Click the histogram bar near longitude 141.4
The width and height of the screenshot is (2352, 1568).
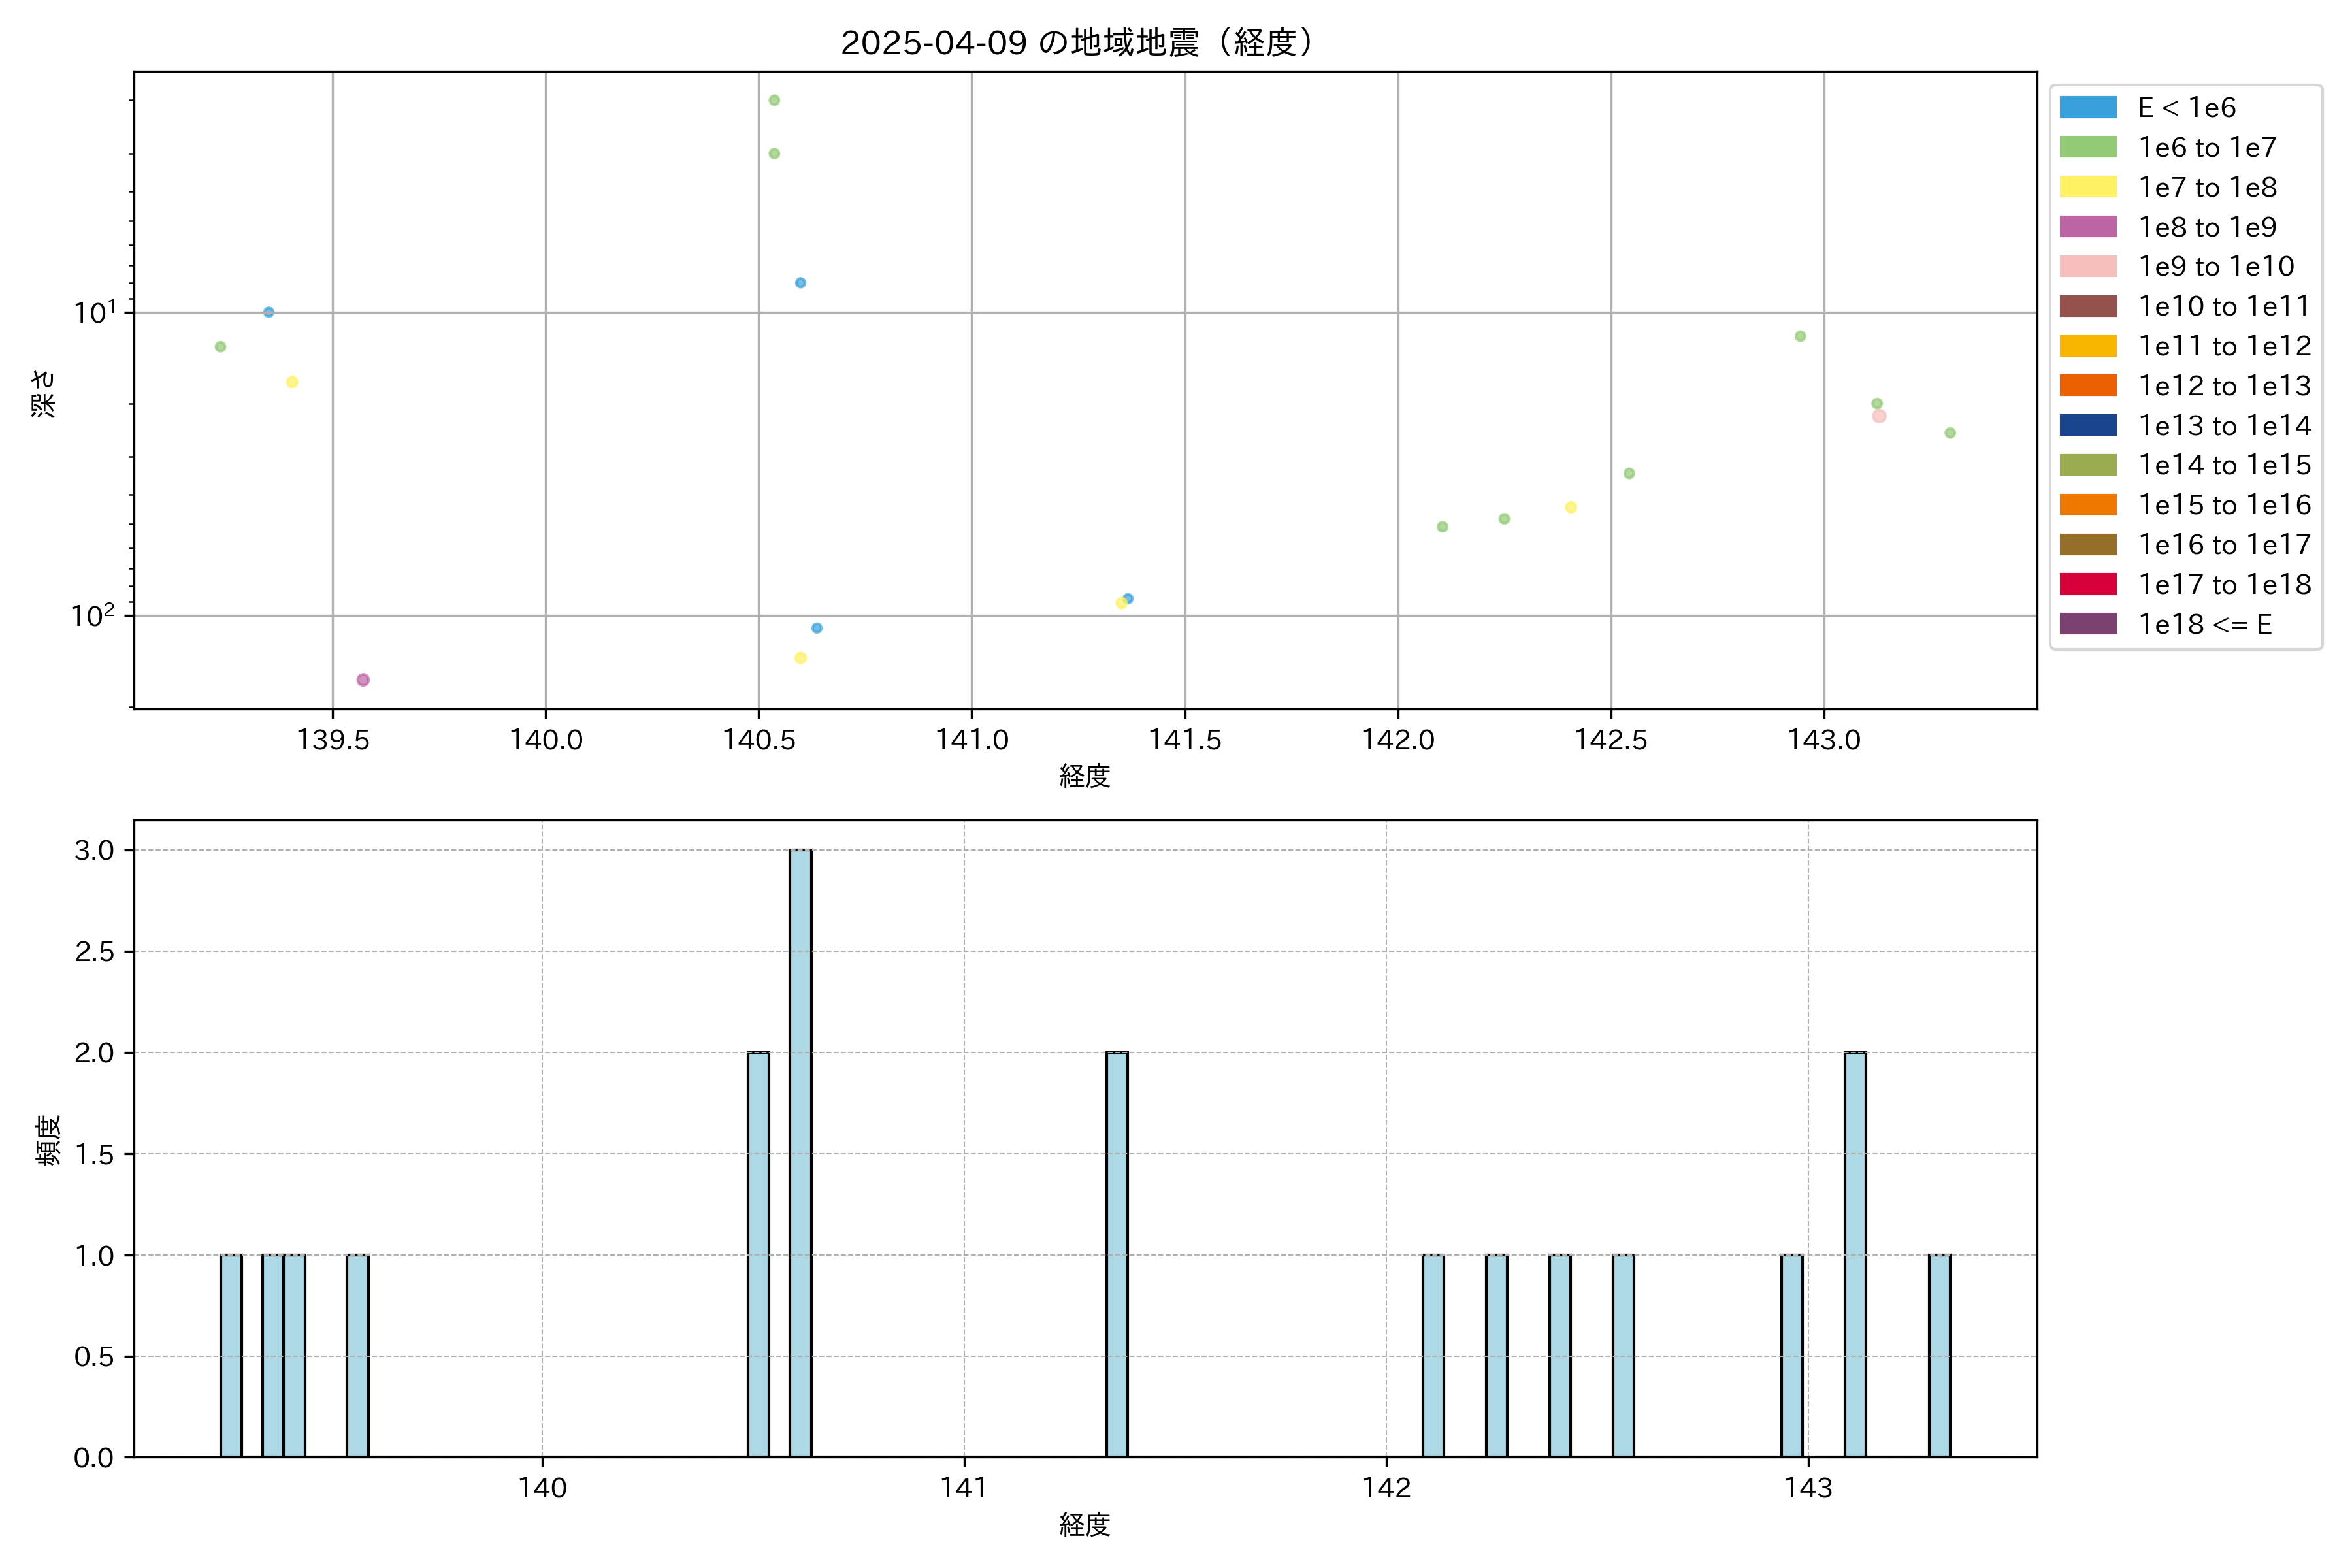tap(1117, 1254)
